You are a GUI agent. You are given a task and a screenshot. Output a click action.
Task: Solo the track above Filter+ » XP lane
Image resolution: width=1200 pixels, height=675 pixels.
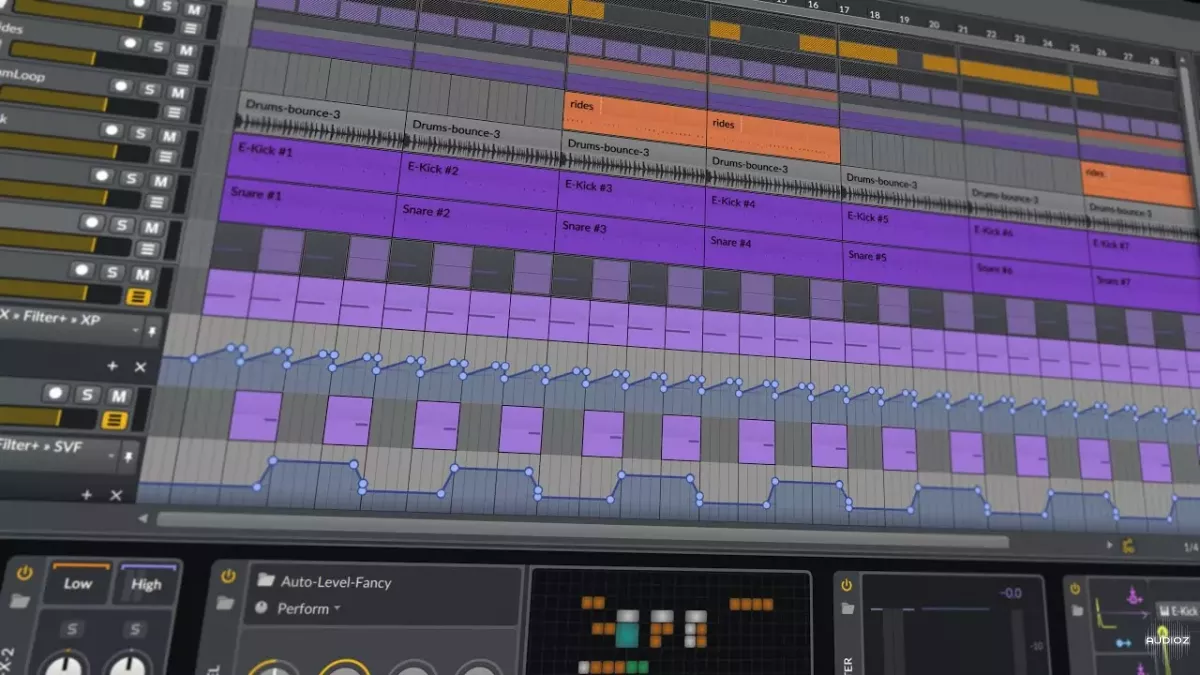tap(112, 272)
